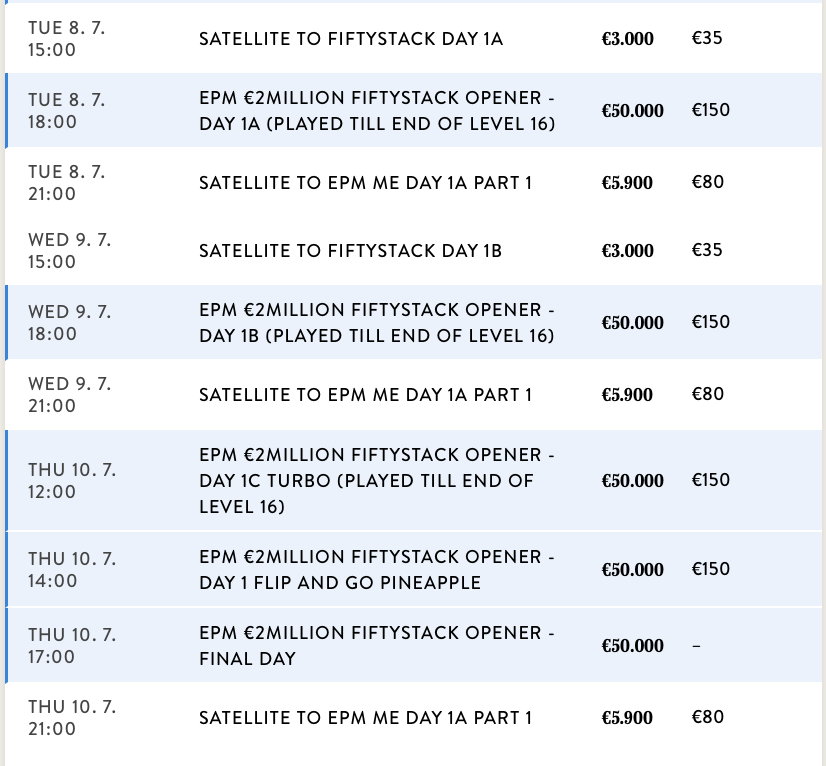Select the THU 10. 7. 12:00 date cell

click(72, 481)
